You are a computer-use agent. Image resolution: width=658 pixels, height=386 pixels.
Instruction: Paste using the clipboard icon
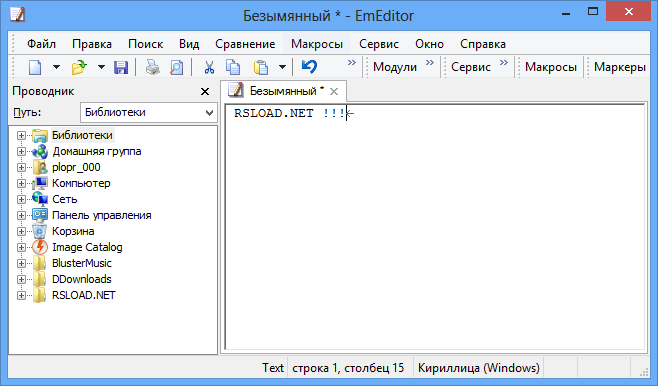(261, 67)
